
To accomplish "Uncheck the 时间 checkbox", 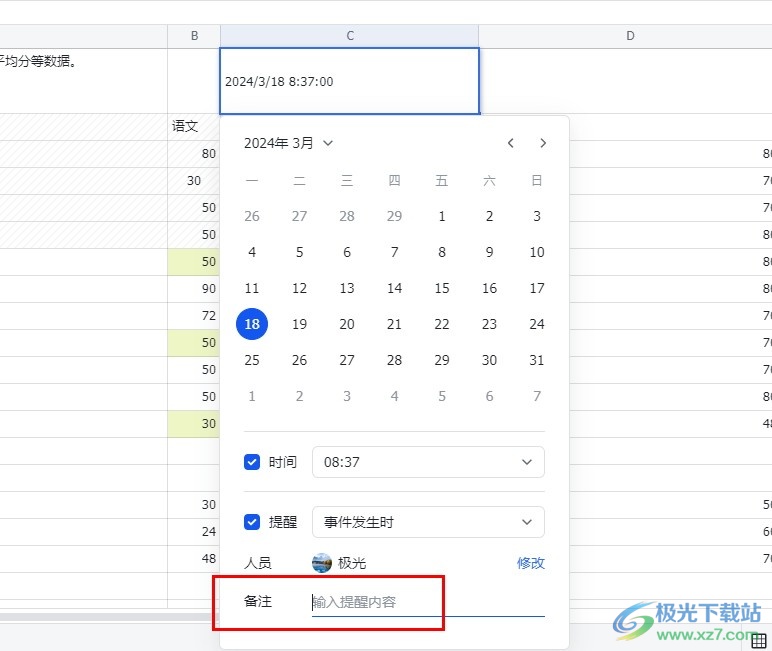I will pos(252,462).
